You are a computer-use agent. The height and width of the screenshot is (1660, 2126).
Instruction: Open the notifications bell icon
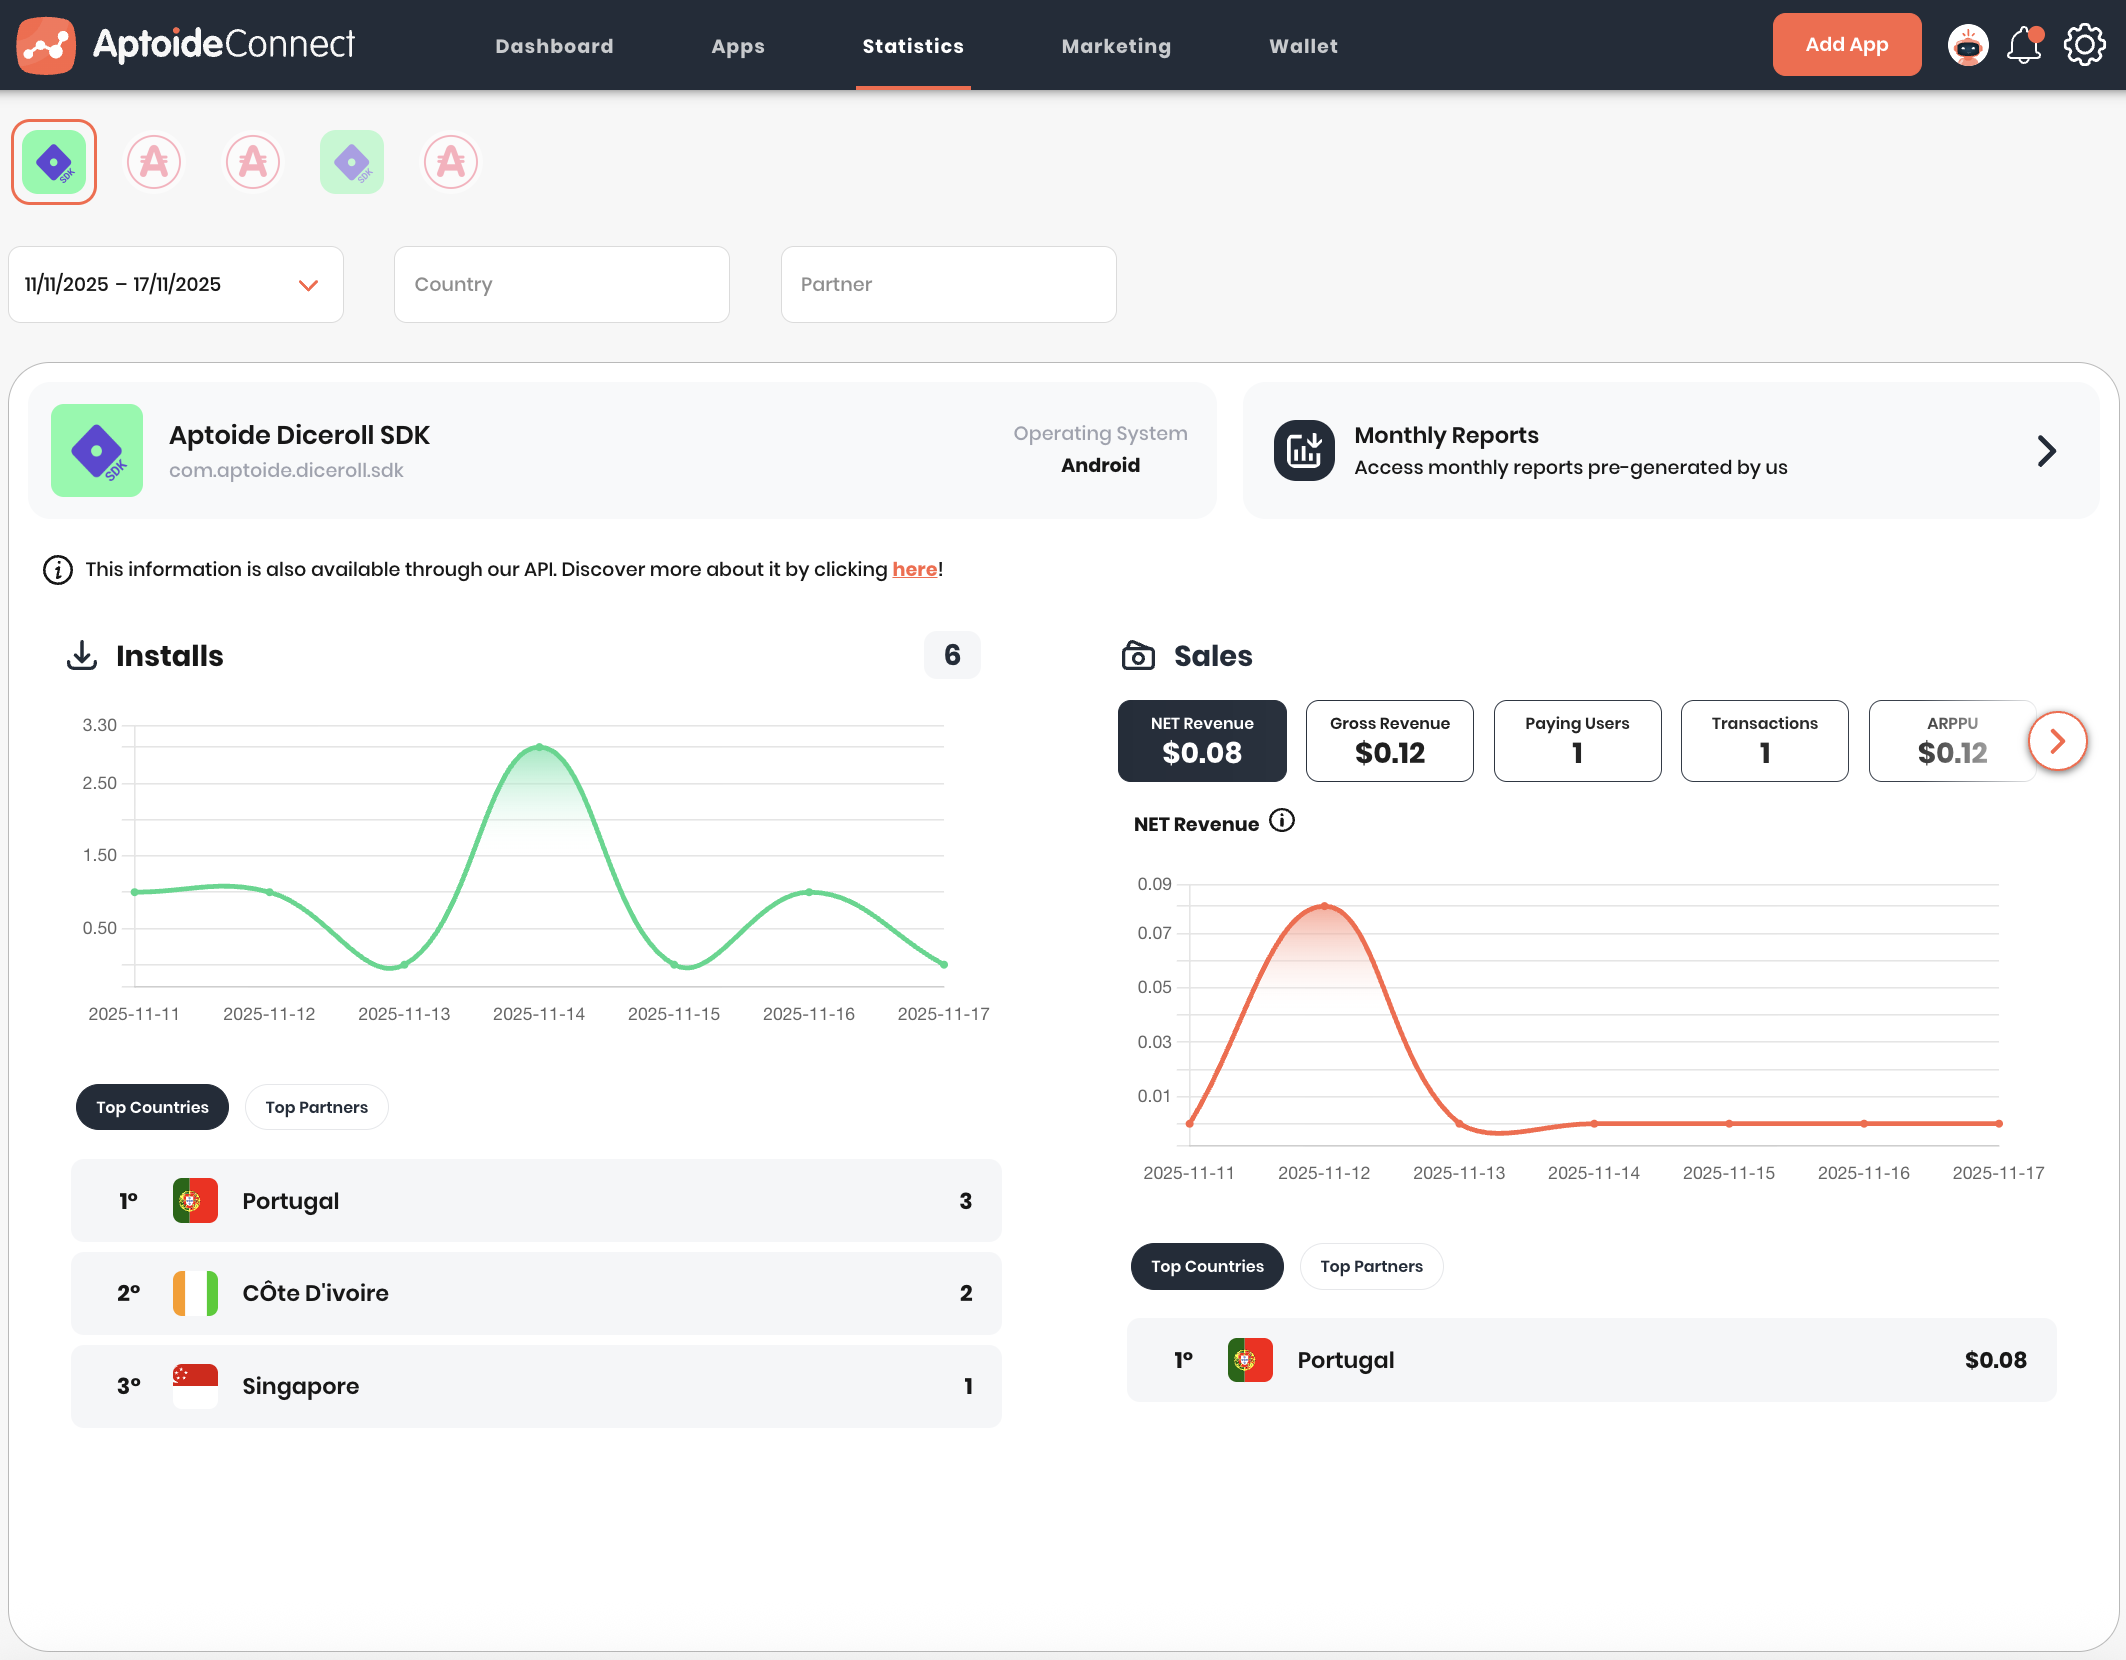2024,46
